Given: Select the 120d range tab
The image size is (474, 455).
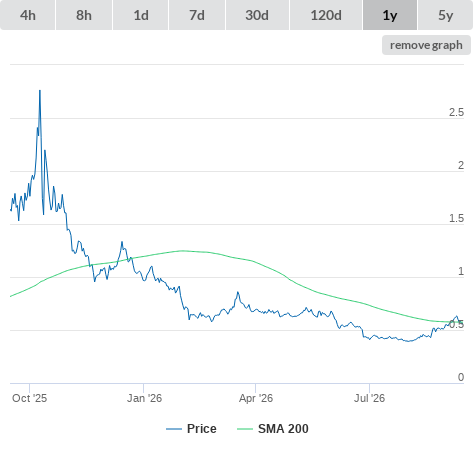Looking at the screenshot, I should [326, 15].
